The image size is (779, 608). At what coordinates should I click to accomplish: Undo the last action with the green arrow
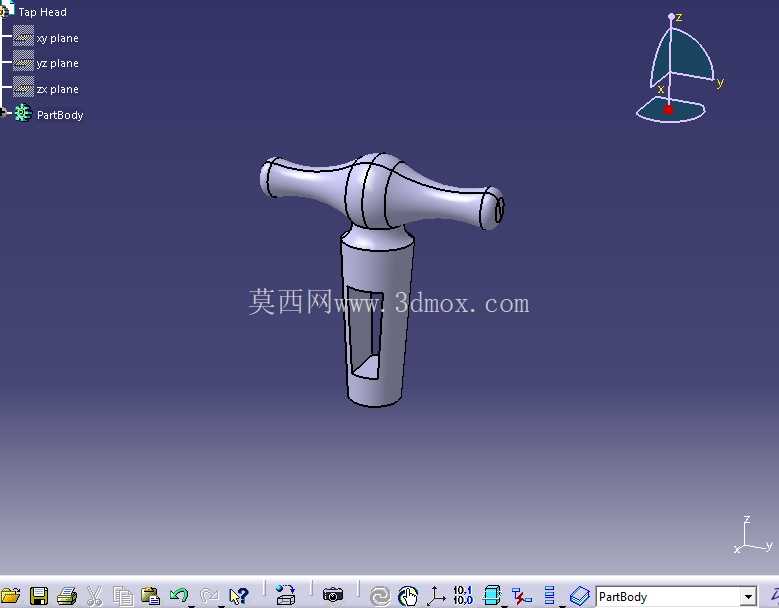[x=179, y=595]
